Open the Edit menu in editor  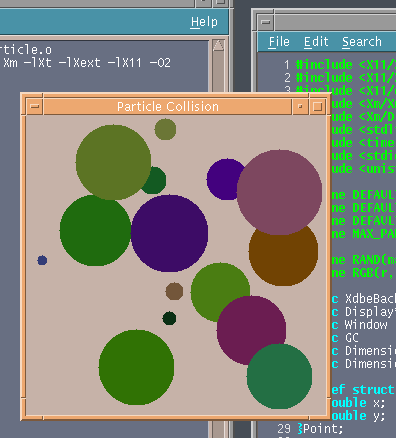[x=316, y=42]
